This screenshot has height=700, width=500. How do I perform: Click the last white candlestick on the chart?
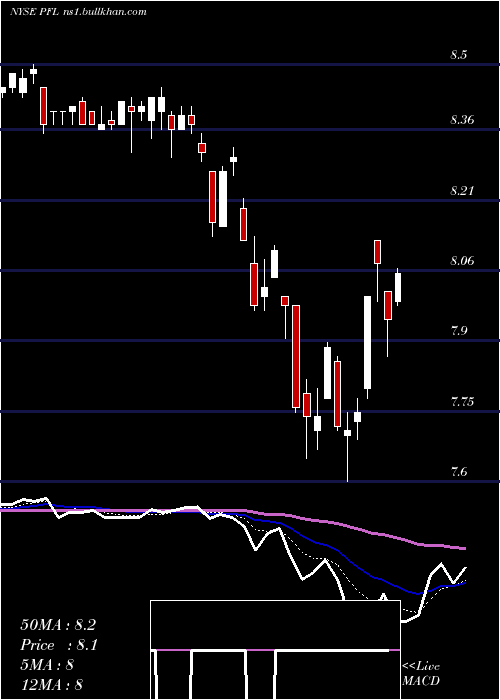[x=398, y=287]
